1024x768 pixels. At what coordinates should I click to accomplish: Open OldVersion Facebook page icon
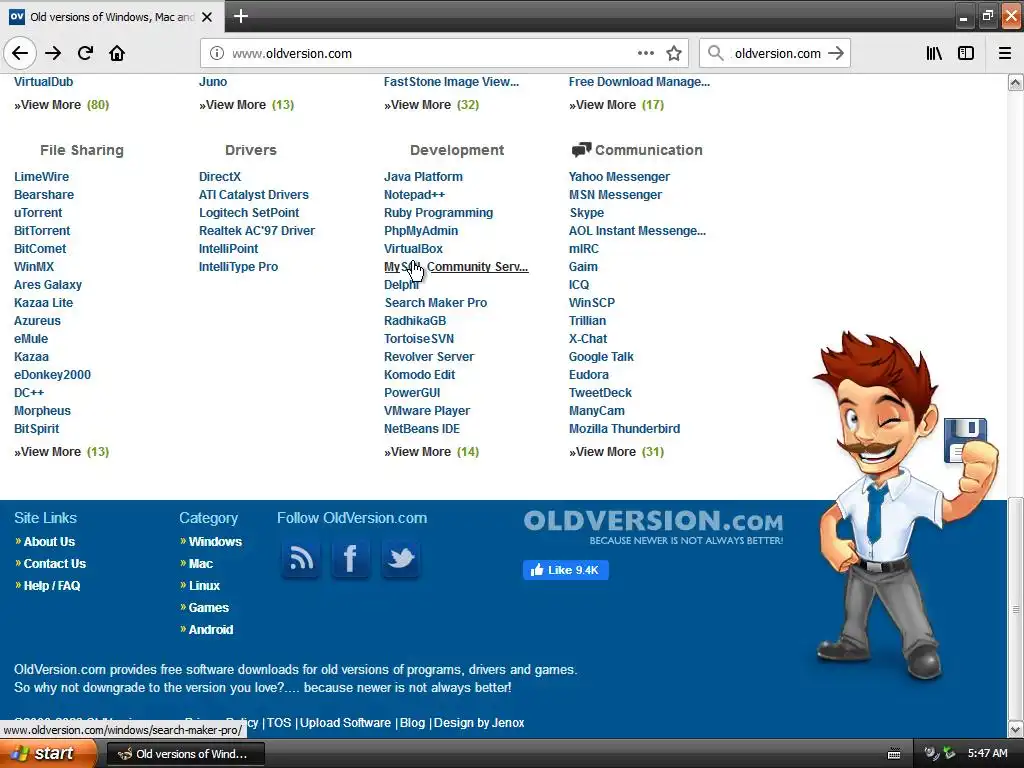click(x=351, y=558)
